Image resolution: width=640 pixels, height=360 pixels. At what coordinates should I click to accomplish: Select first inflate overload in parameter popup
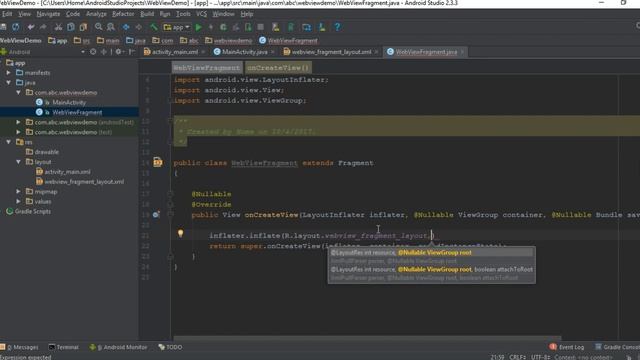(x=431, y=253)
